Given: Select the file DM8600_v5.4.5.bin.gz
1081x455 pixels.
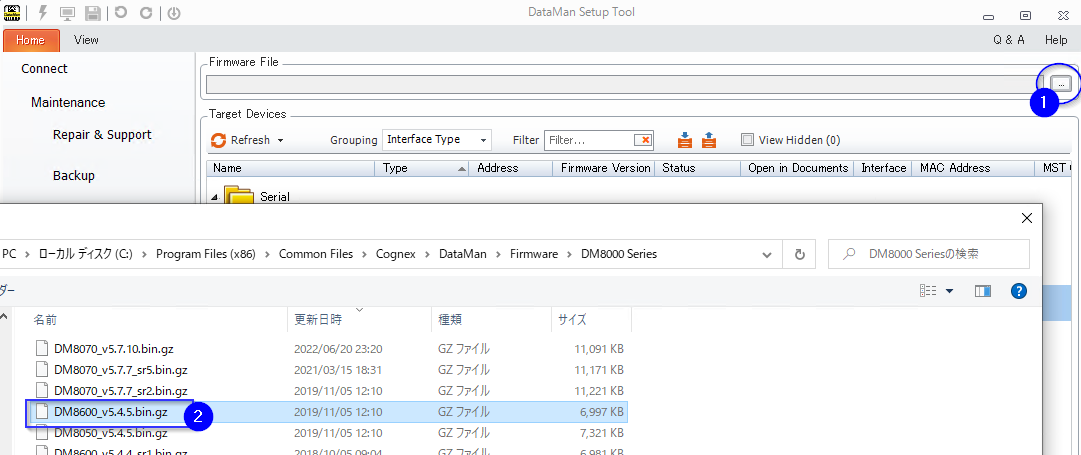Looking at the screenshot, I should coord(110,412).
